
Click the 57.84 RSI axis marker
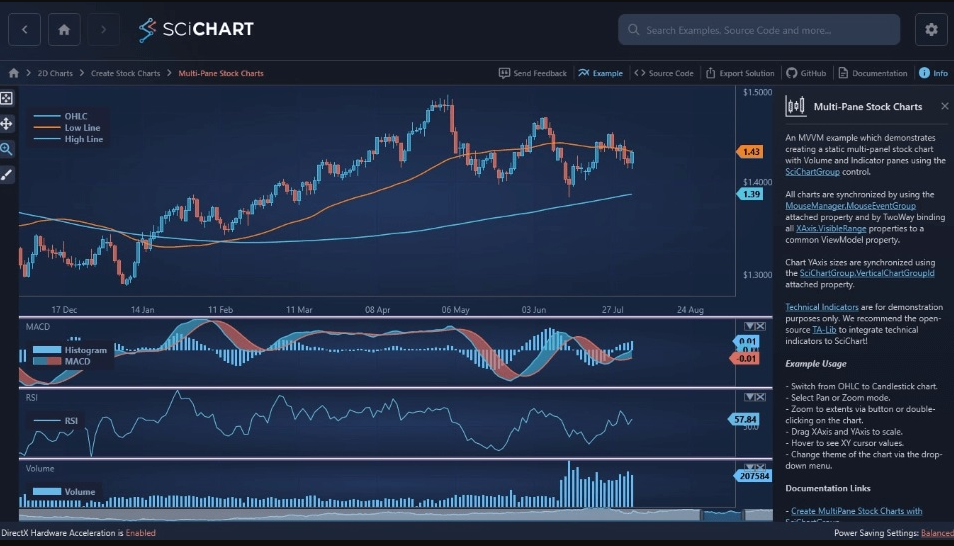pyautogui.click(x=744, y=419)
